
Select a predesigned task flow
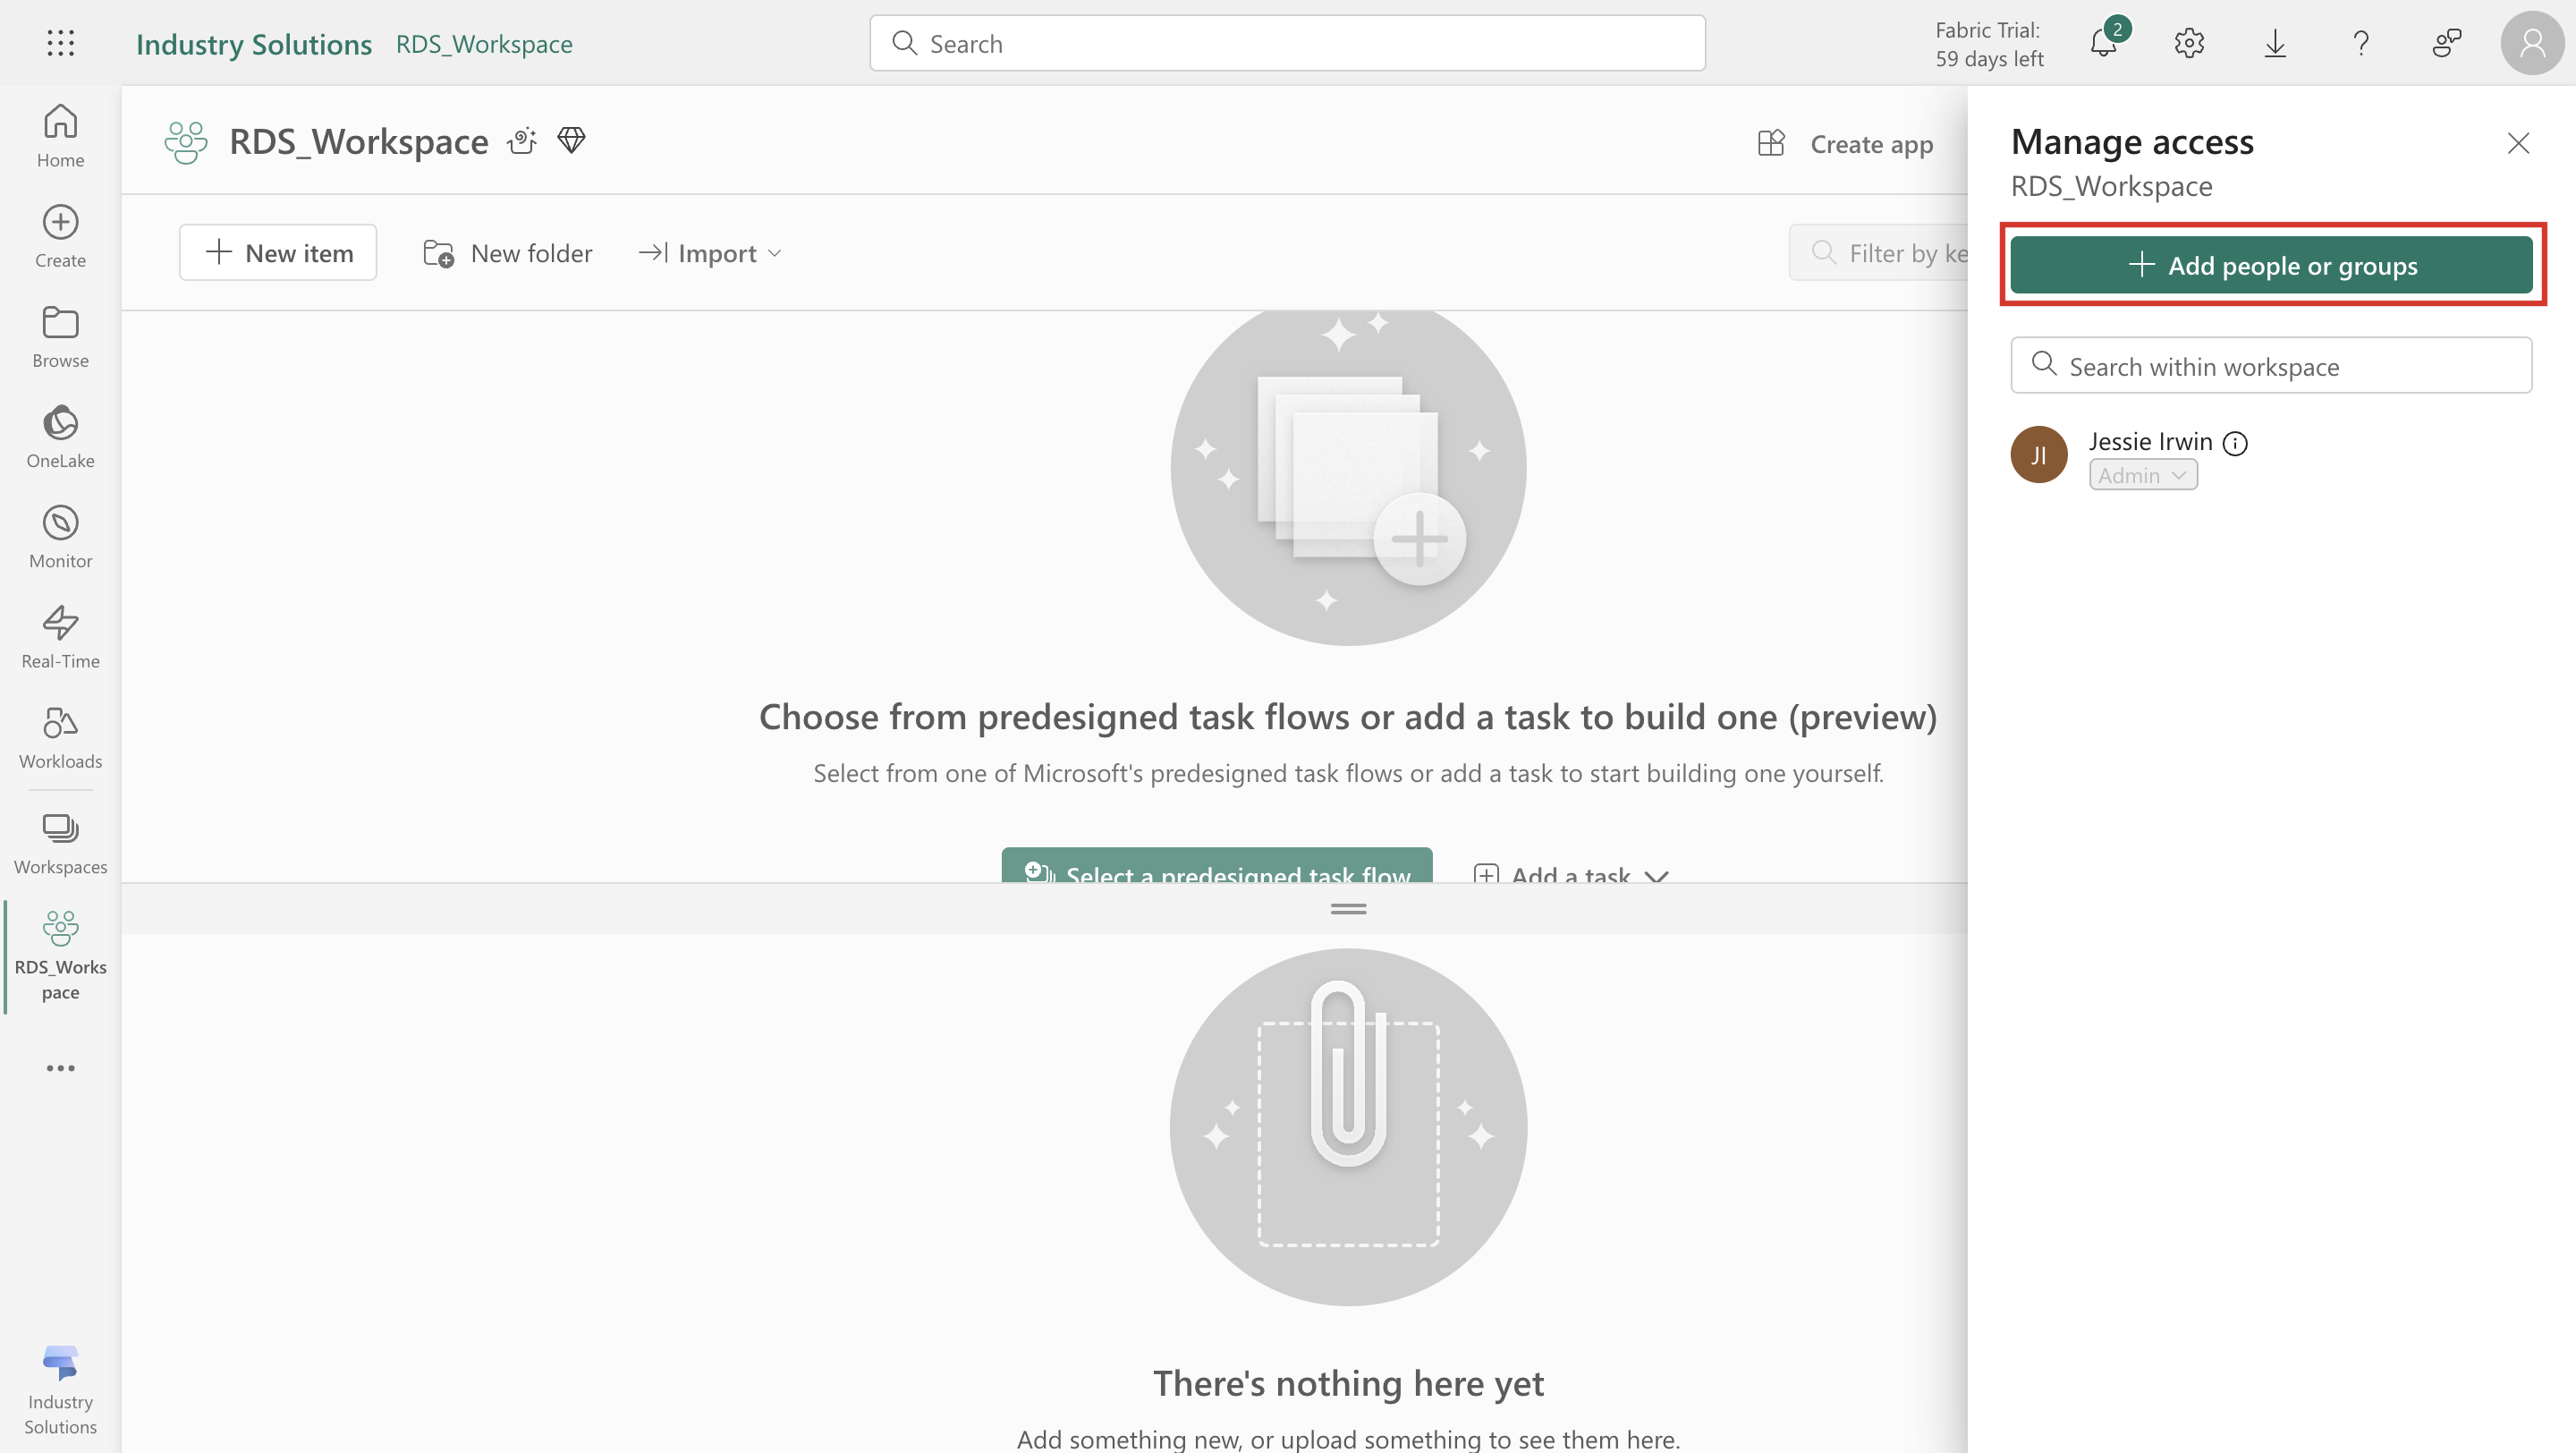click(x=1217, y=866)
